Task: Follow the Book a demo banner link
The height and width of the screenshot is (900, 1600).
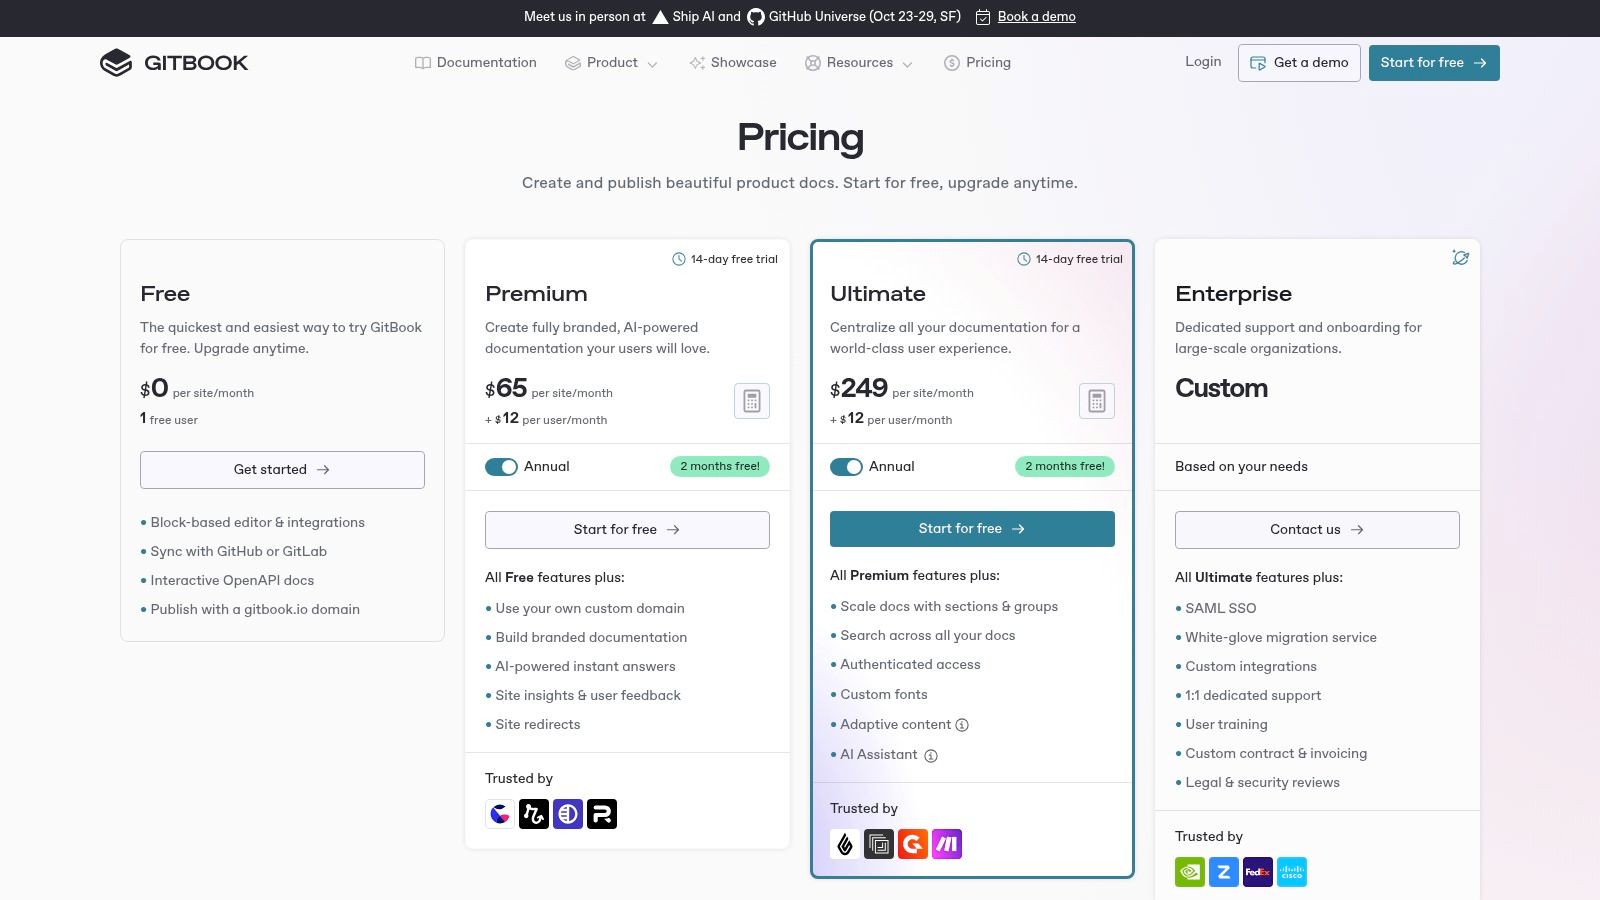Action: [x=1036, y=17]
